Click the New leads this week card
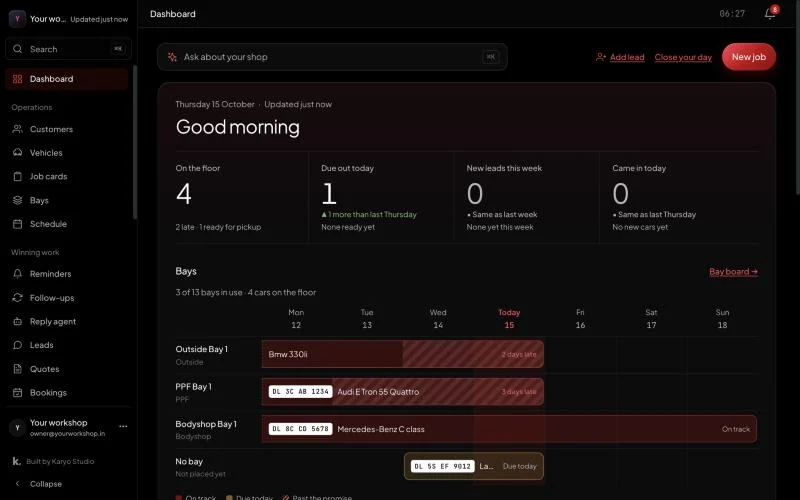Screen dimensions: 800x500 [526, 197]
